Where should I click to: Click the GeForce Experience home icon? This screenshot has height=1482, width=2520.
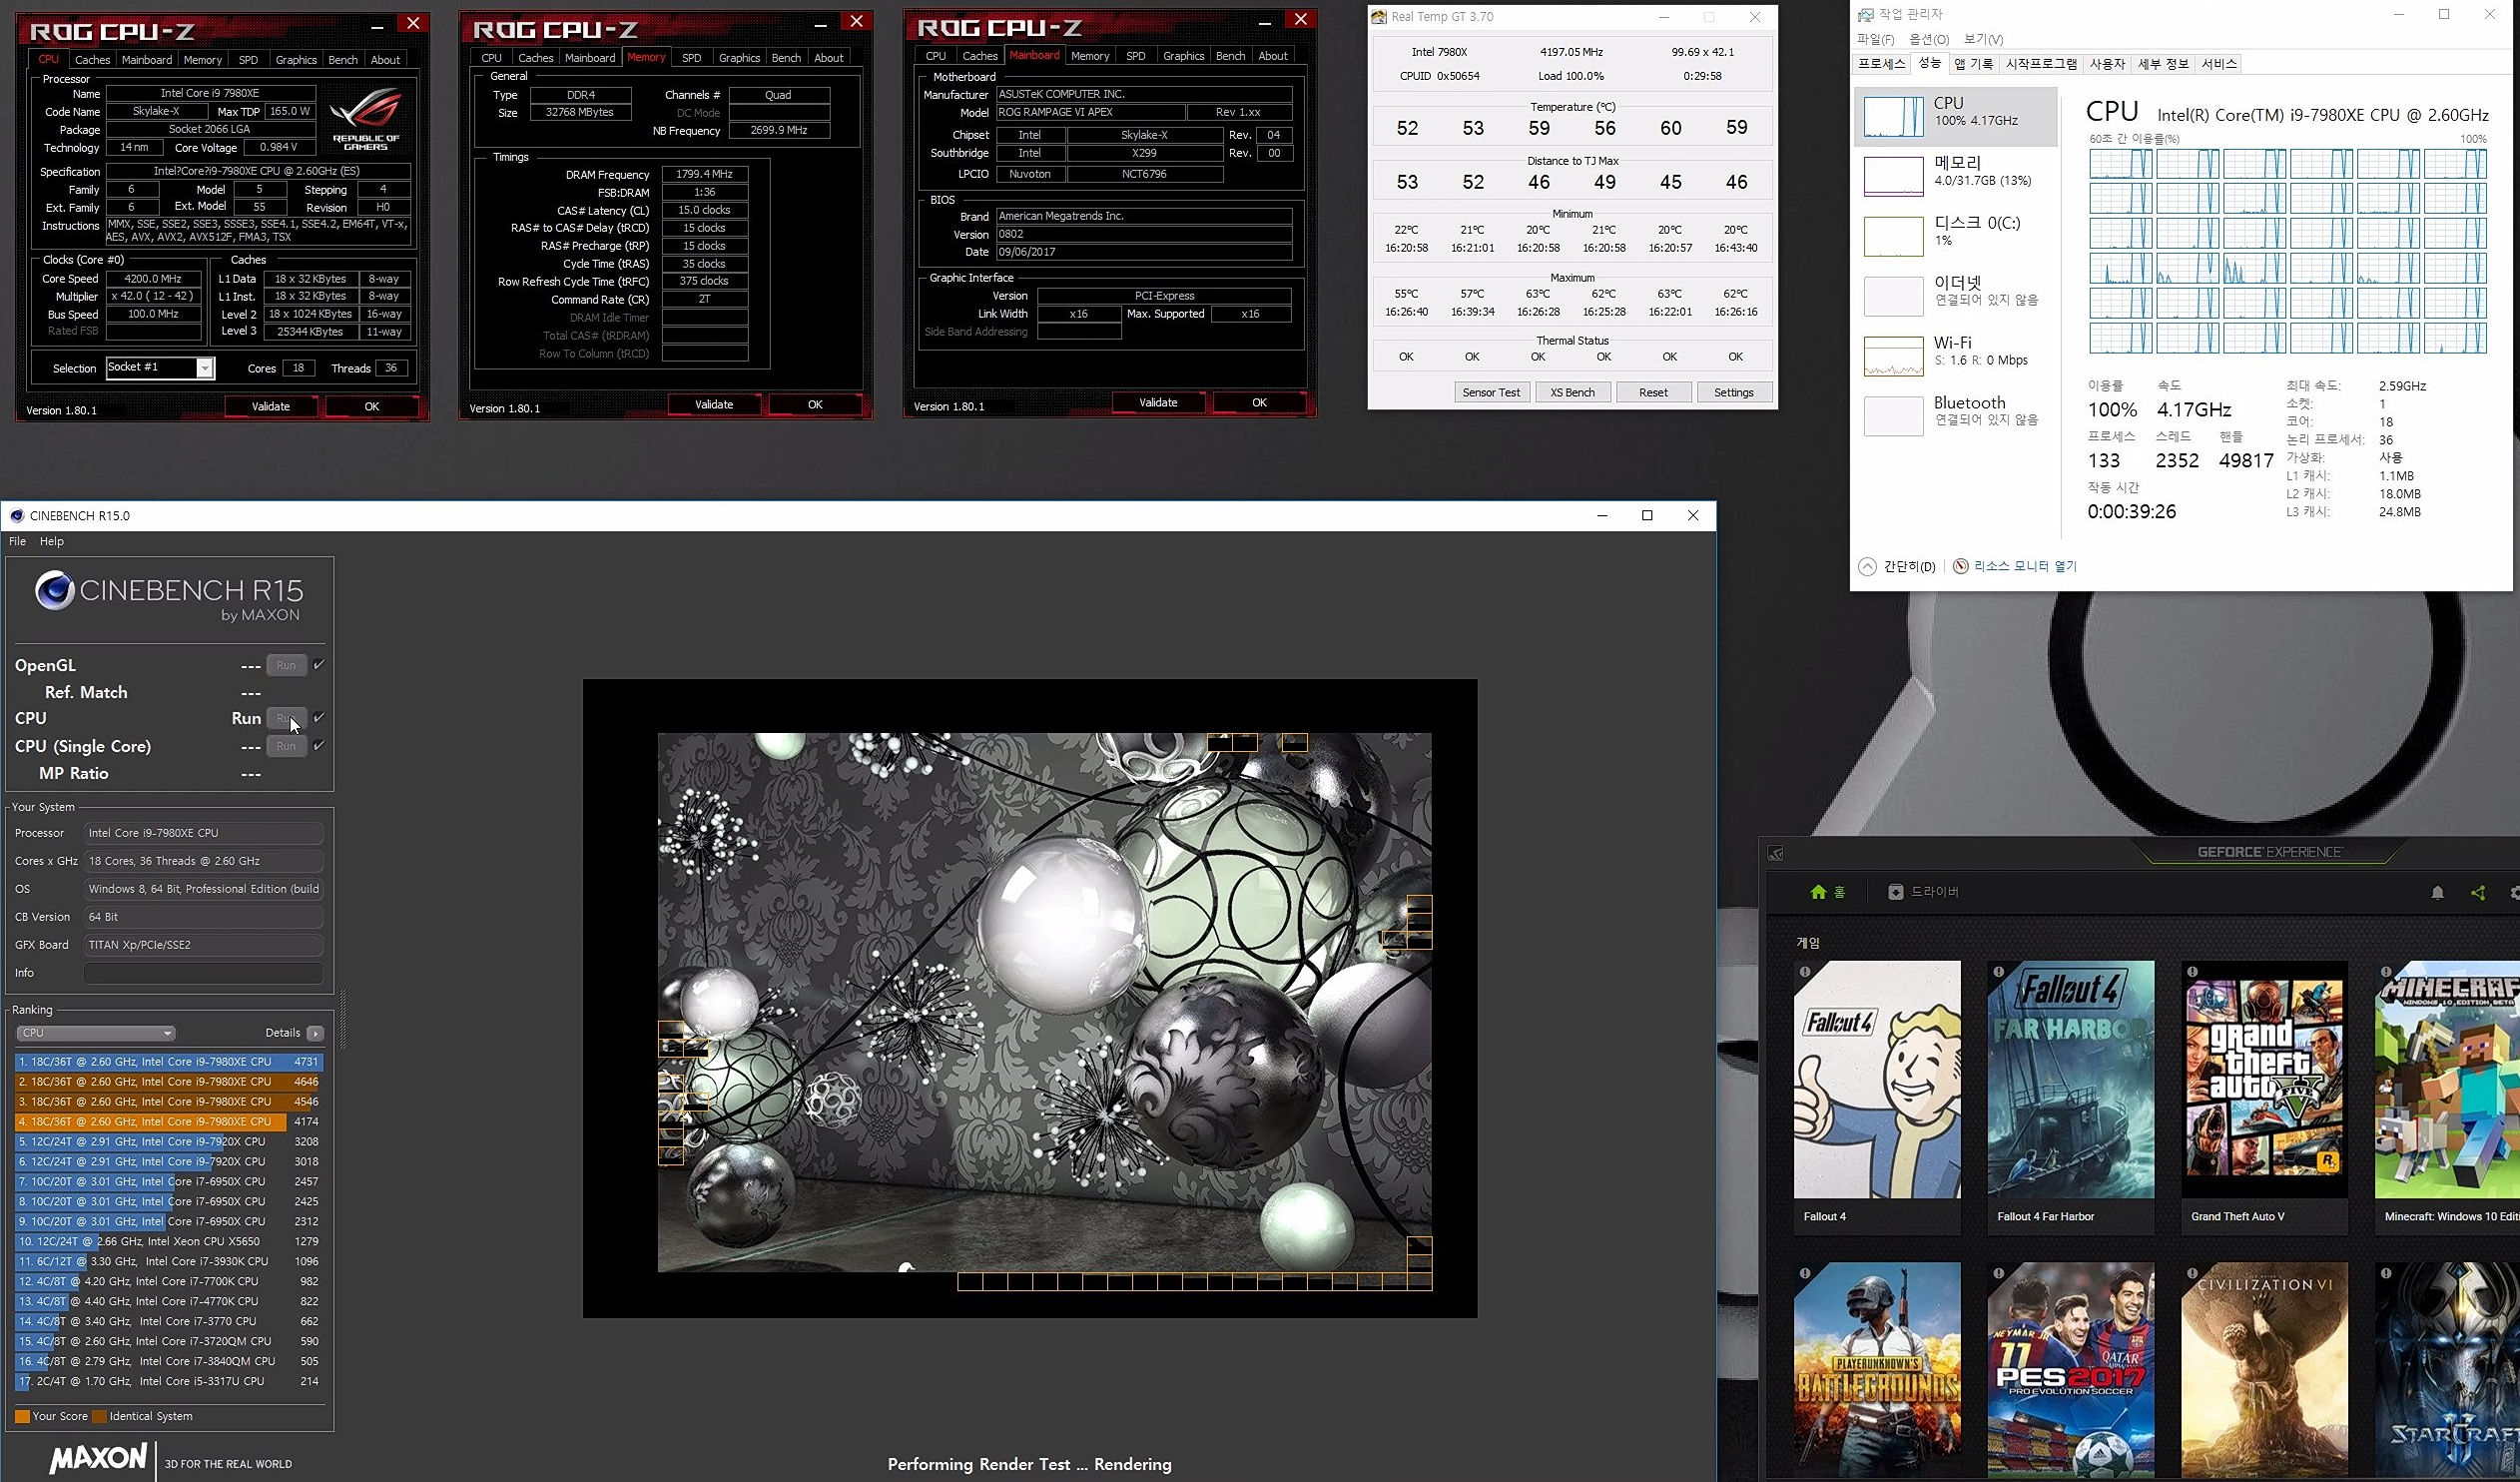1818,892
